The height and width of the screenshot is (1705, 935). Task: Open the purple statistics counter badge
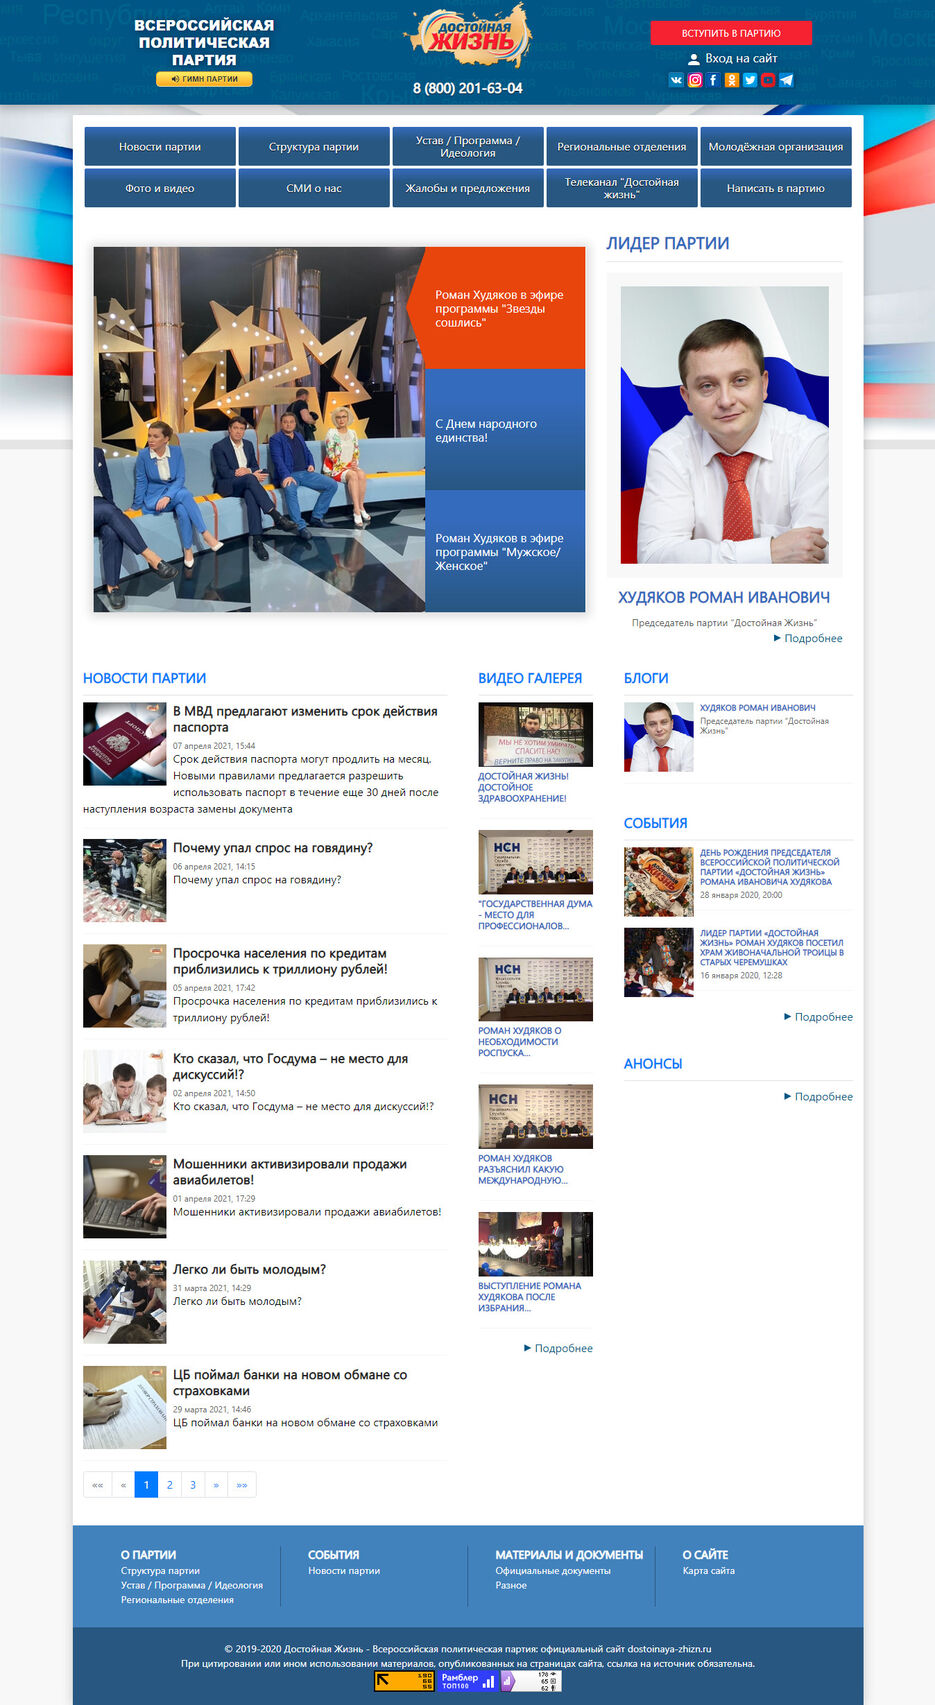coord(531,1681)
